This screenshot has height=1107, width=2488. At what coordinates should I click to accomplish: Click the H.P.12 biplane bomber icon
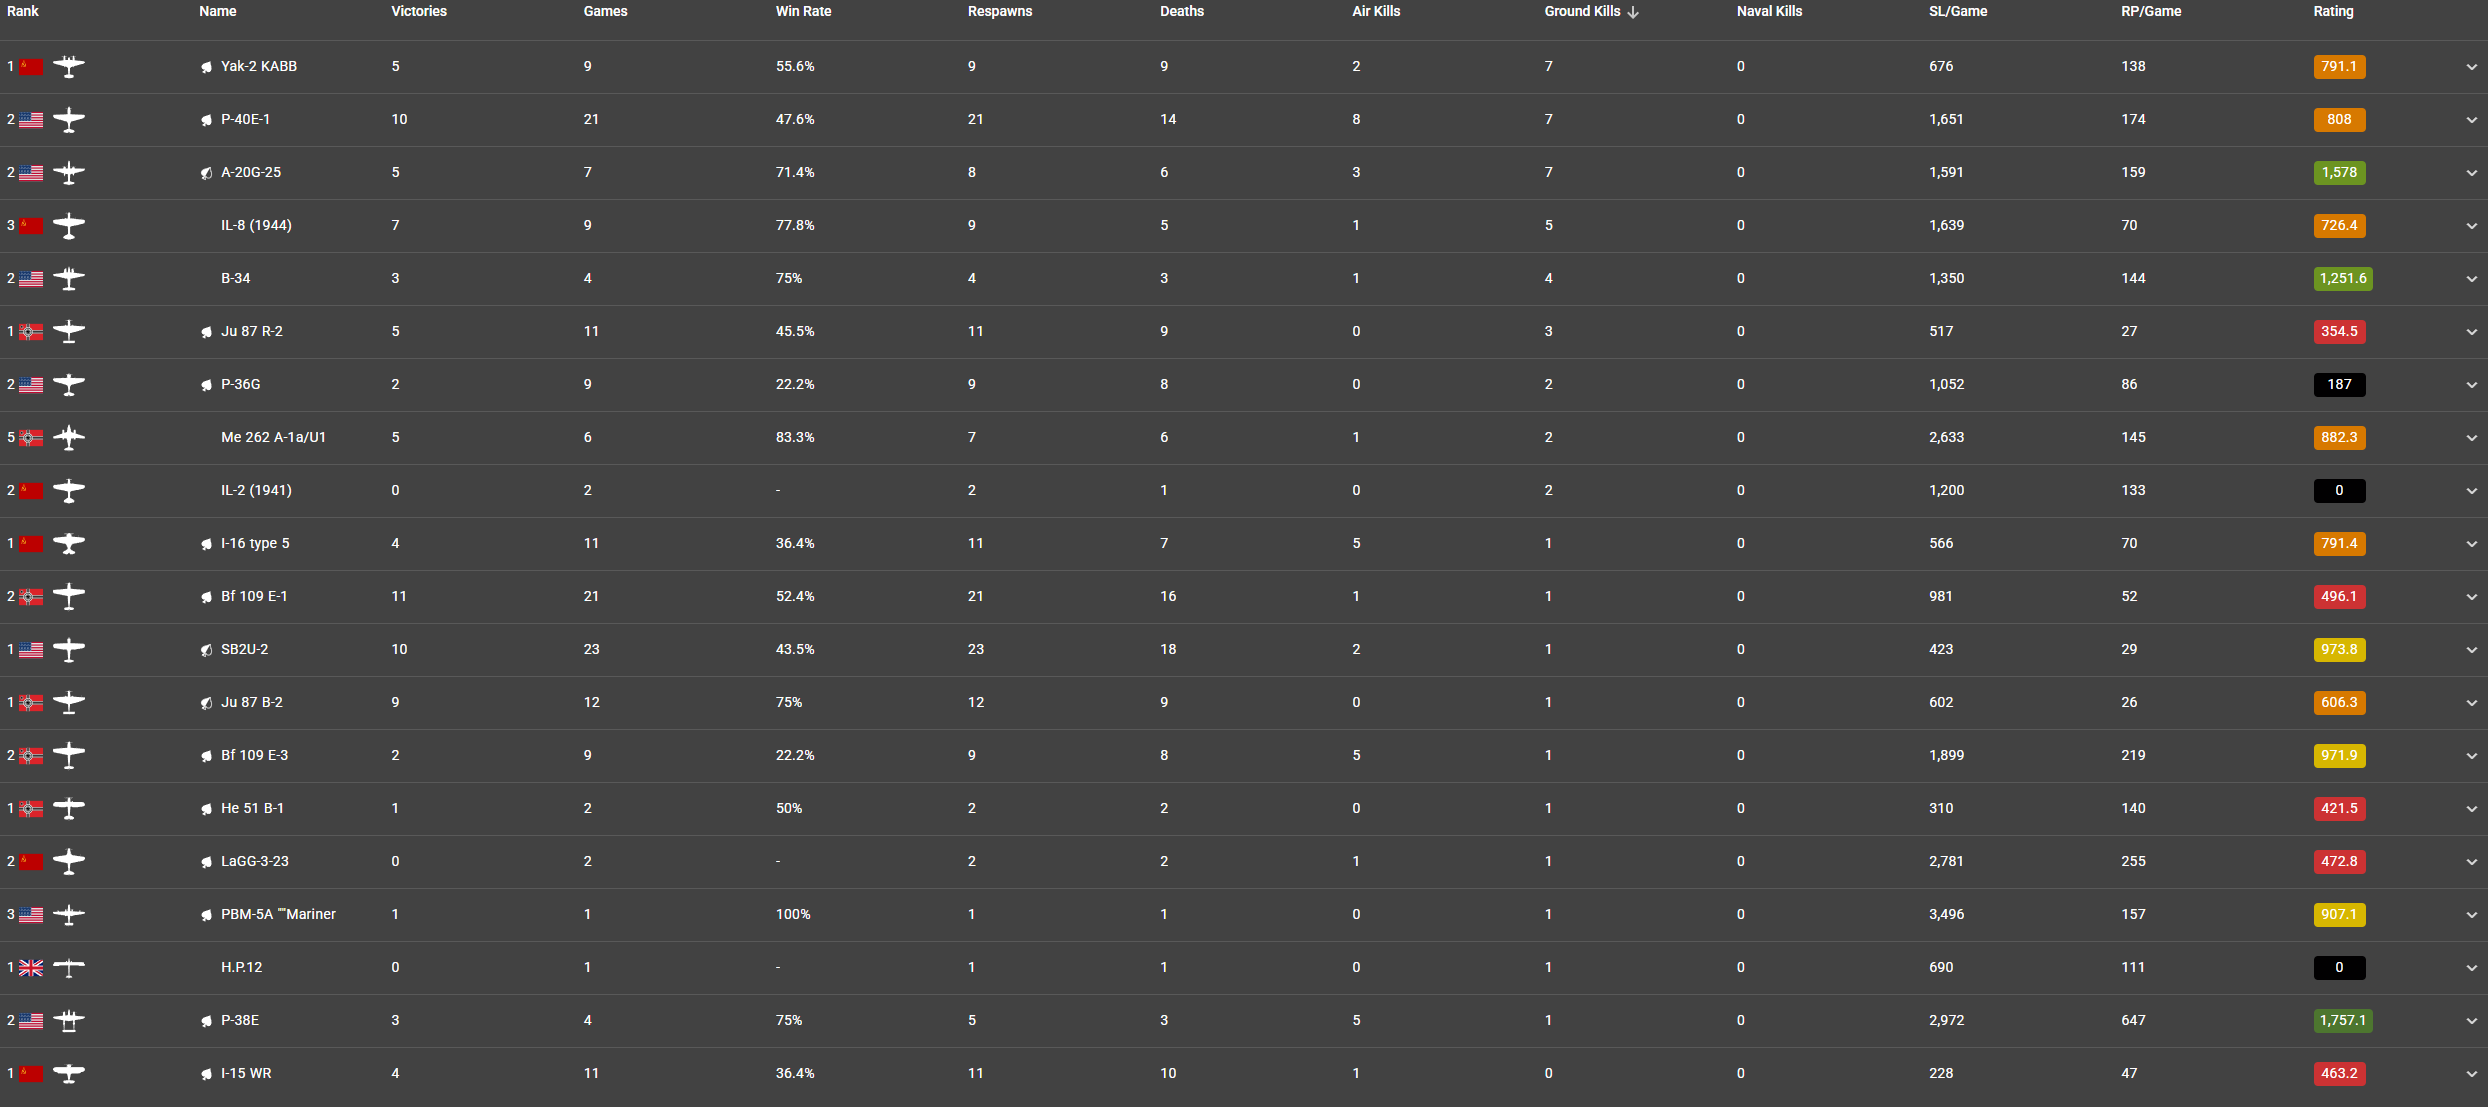pyautogui.click(x=69, y=968)
